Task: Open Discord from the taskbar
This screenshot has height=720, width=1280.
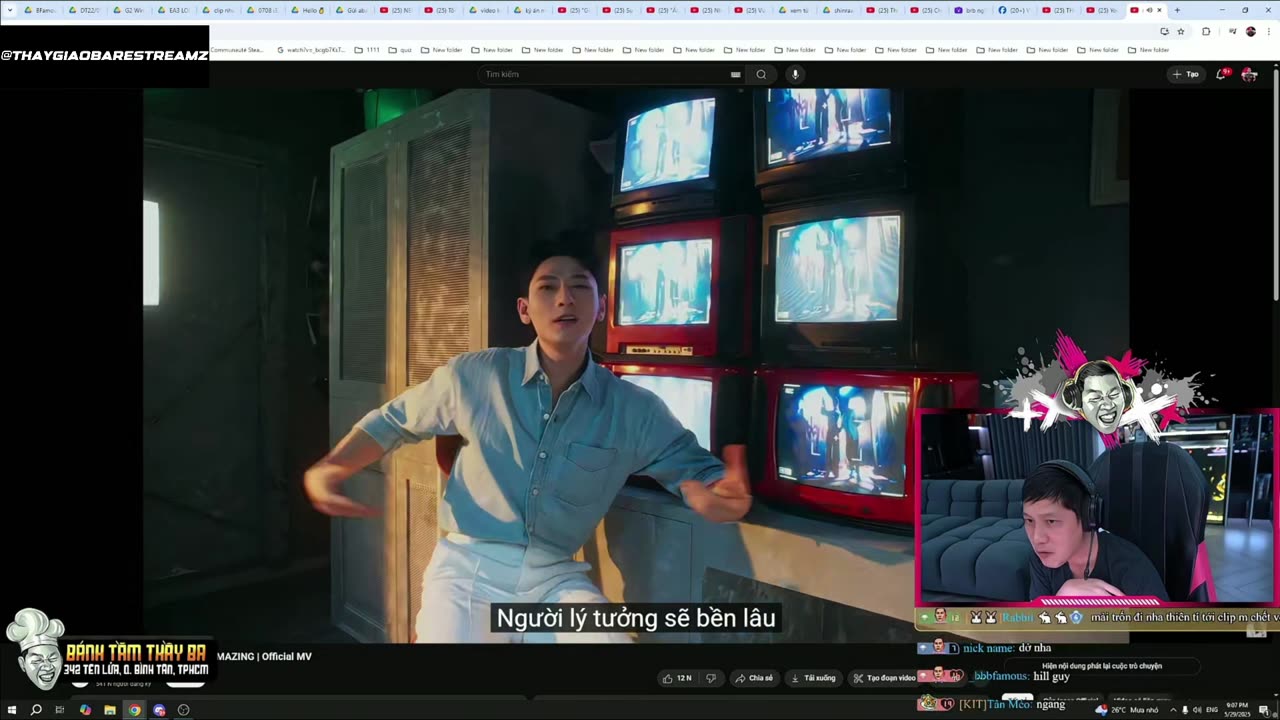Action: (x=159, y=710)
